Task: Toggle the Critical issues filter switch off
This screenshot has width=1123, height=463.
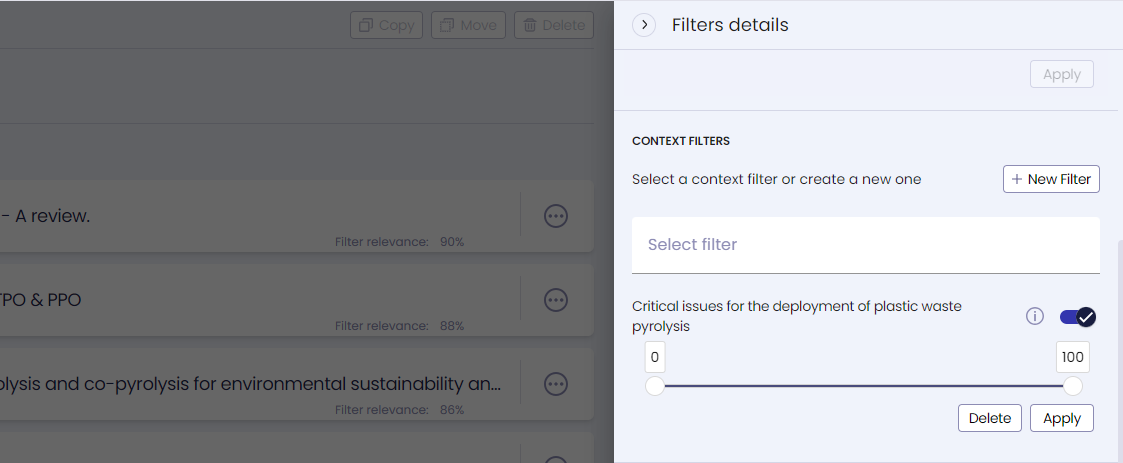Action: (x=1078, y=317)
